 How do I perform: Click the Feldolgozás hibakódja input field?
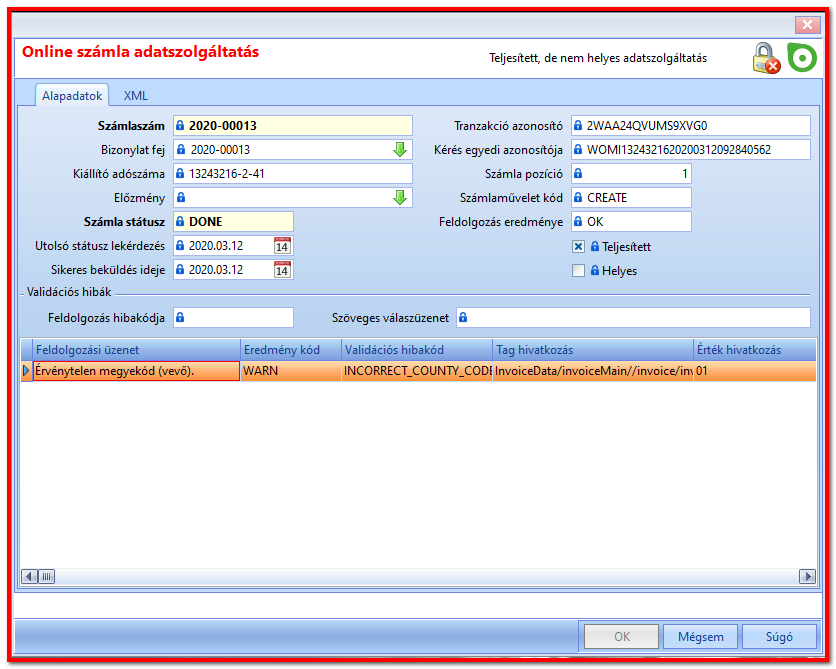point(234,318)
